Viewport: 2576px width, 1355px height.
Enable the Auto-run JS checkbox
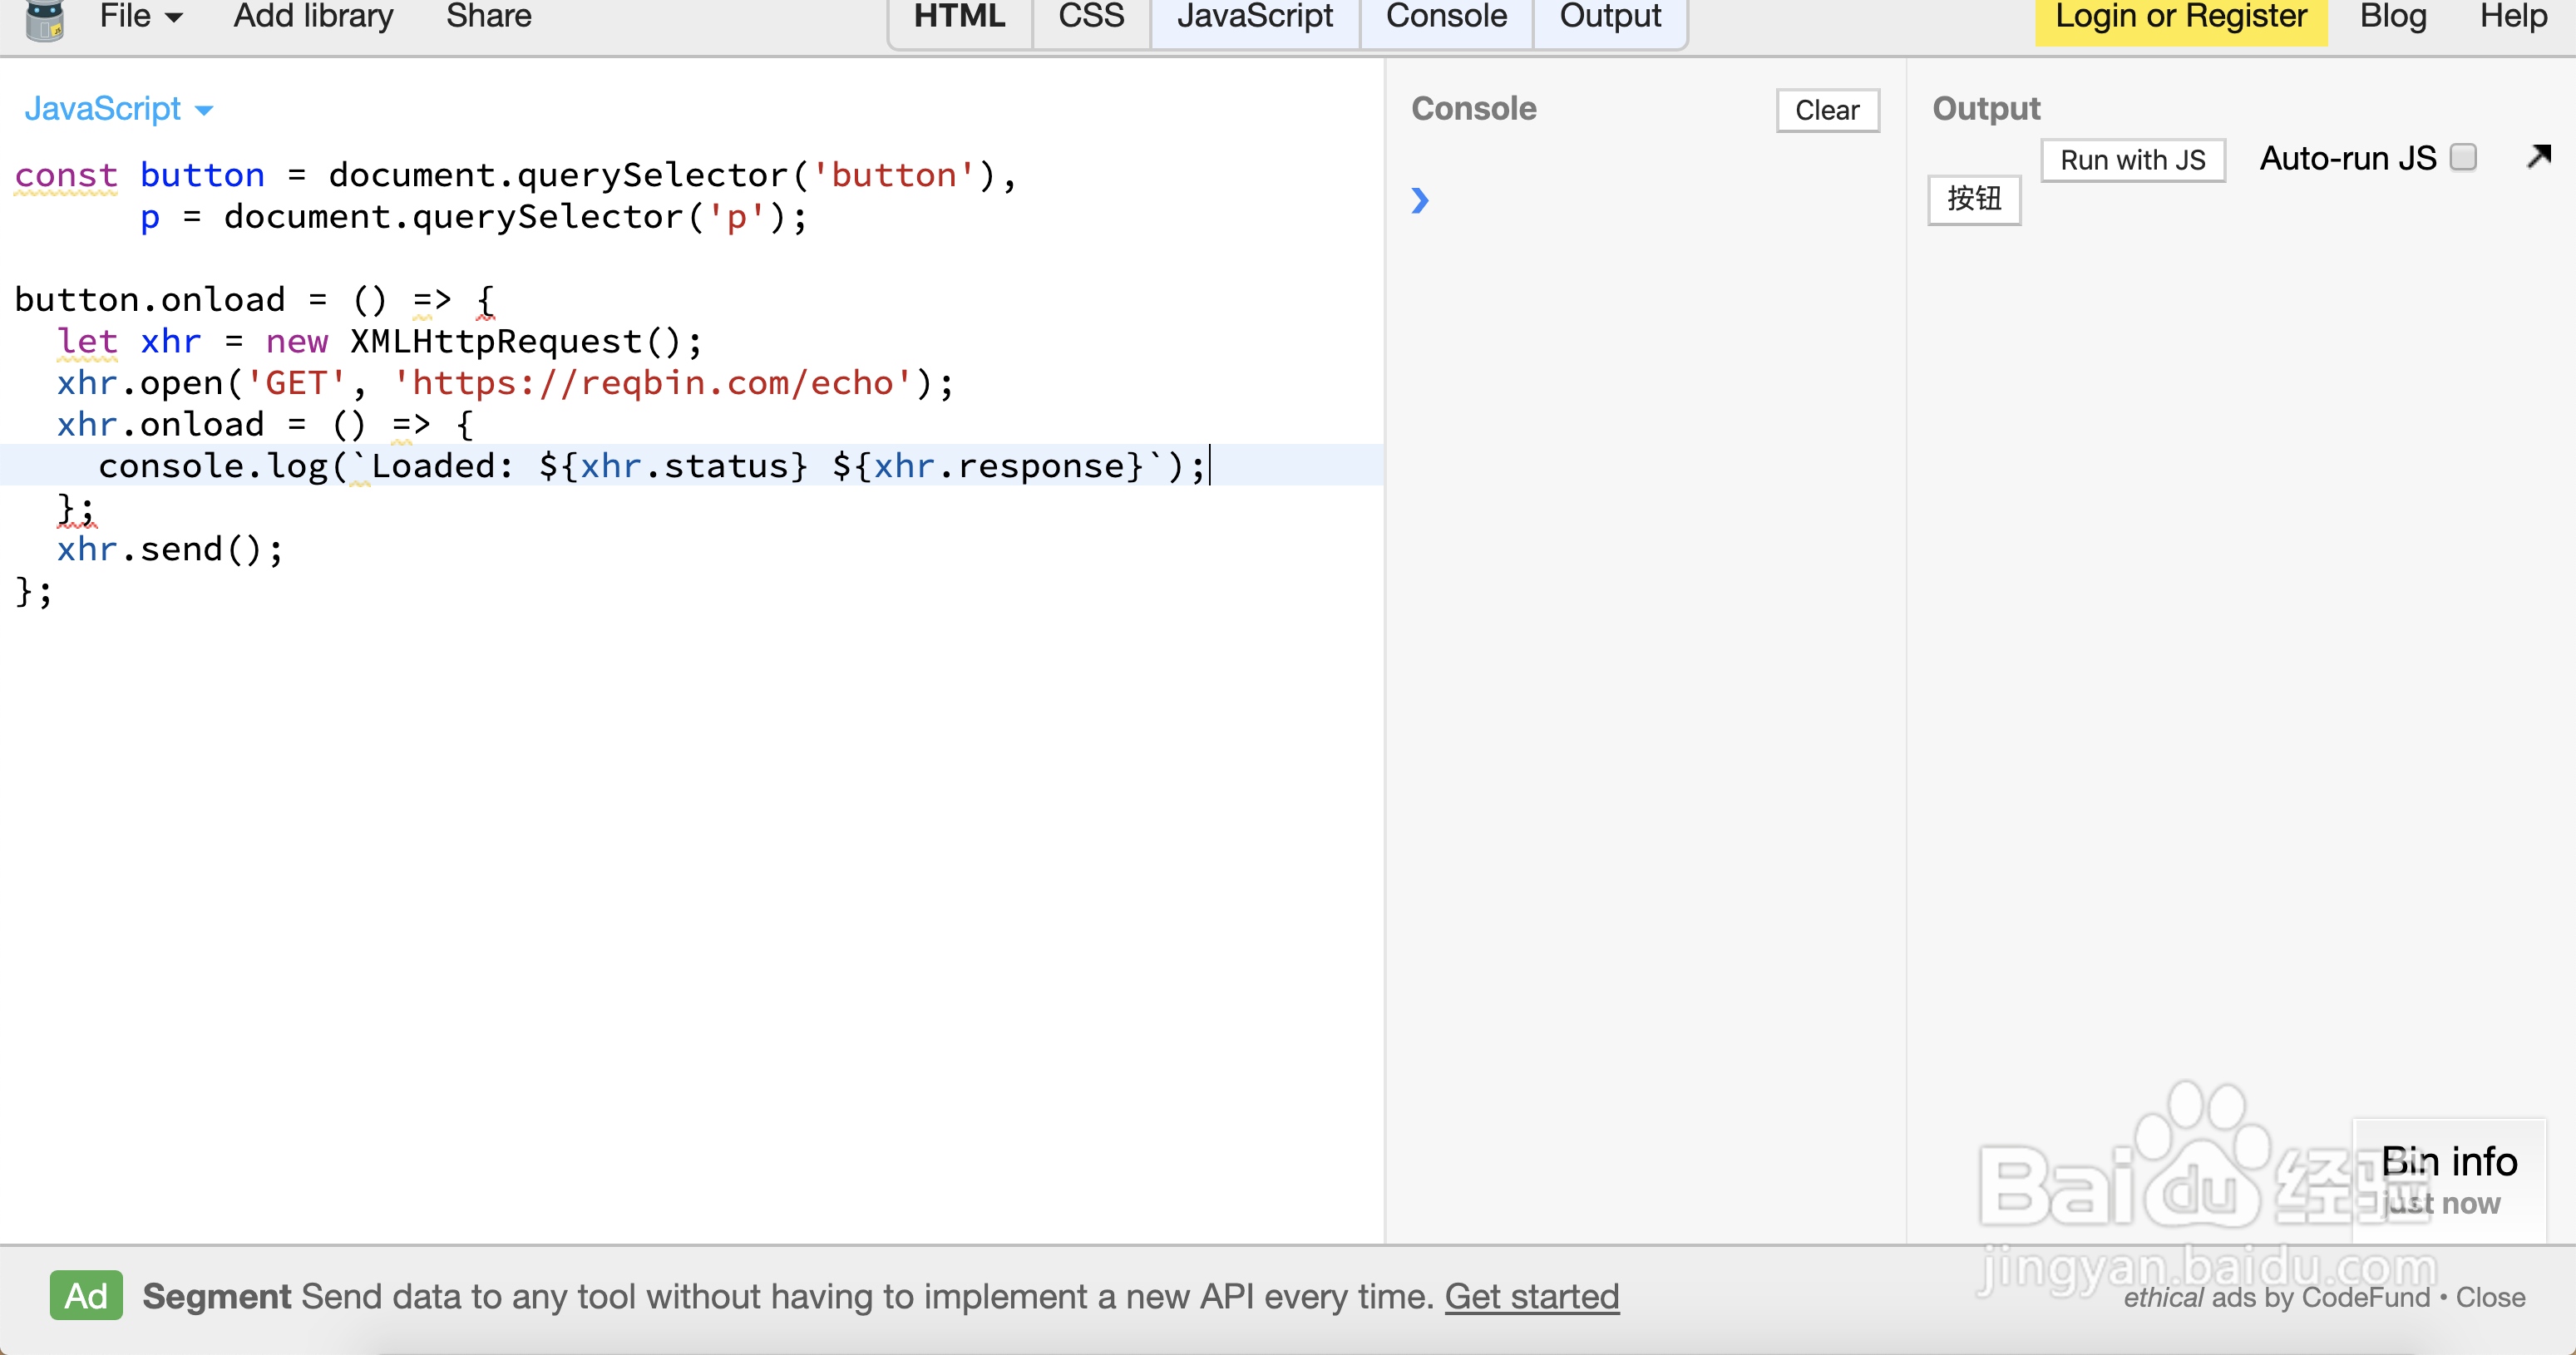pos(2463,158)
